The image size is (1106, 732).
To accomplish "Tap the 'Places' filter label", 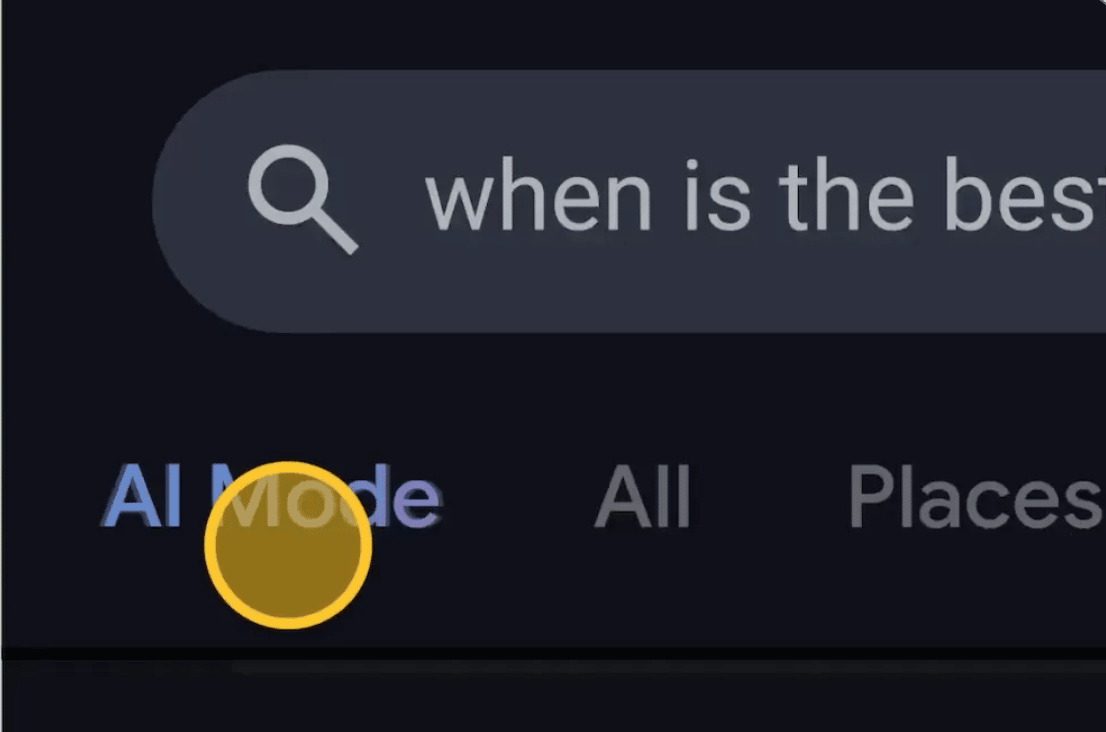I will click(976, 497).
